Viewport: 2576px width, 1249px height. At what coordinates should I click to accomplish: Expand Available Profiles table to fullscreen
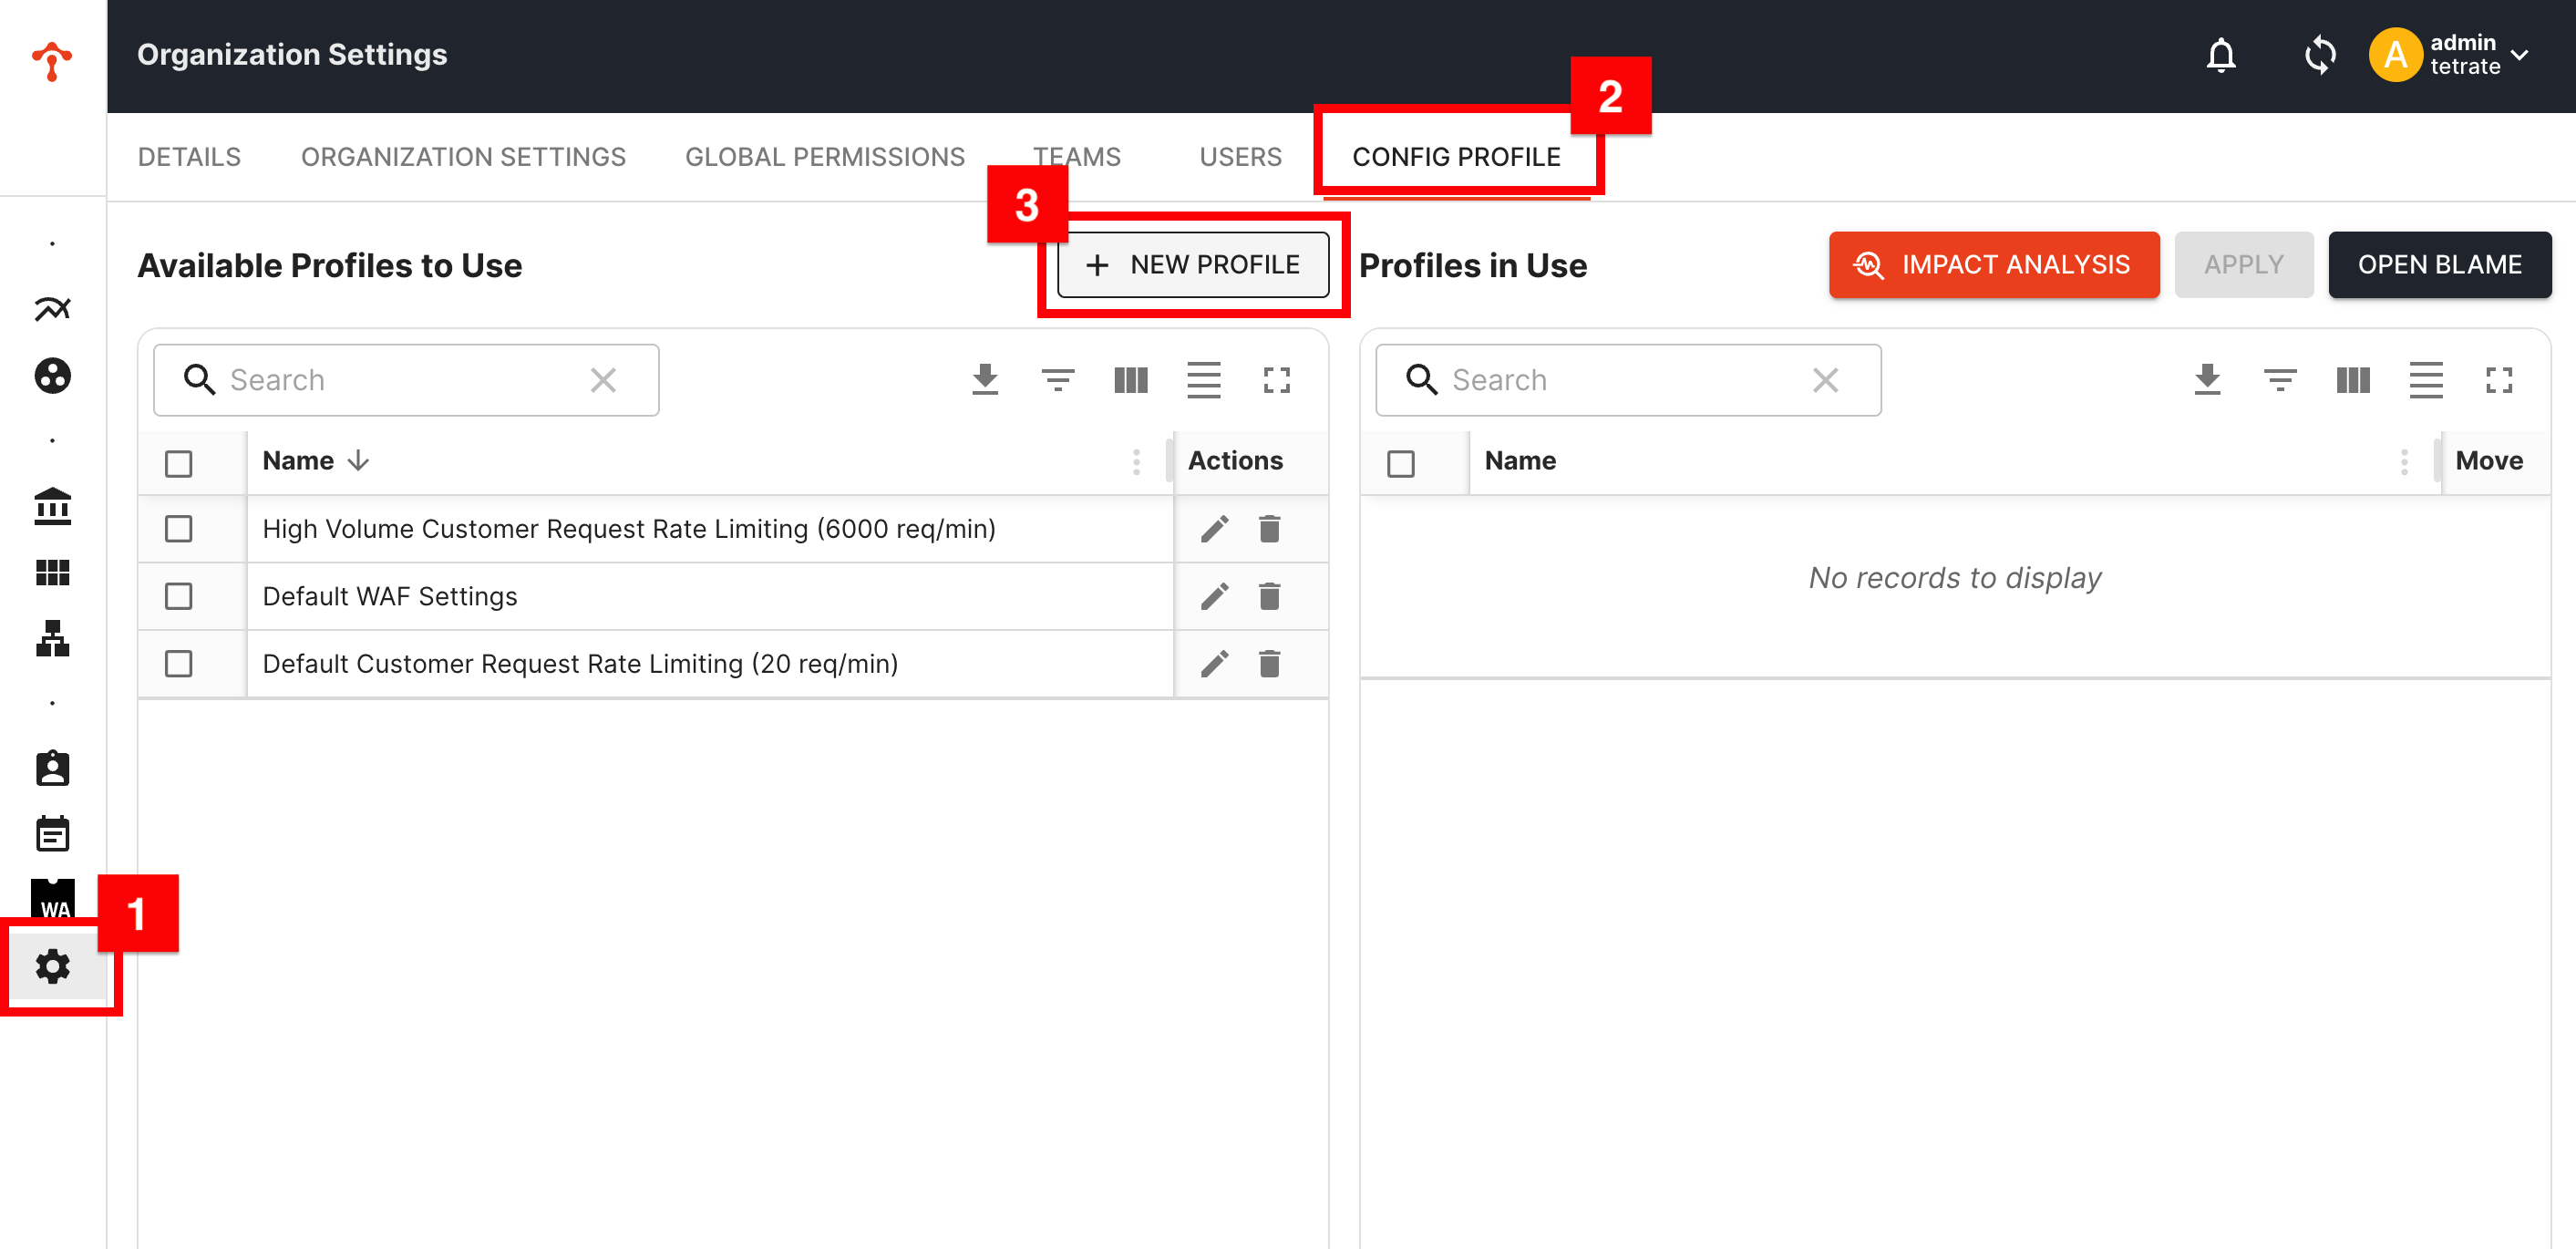1277,380
